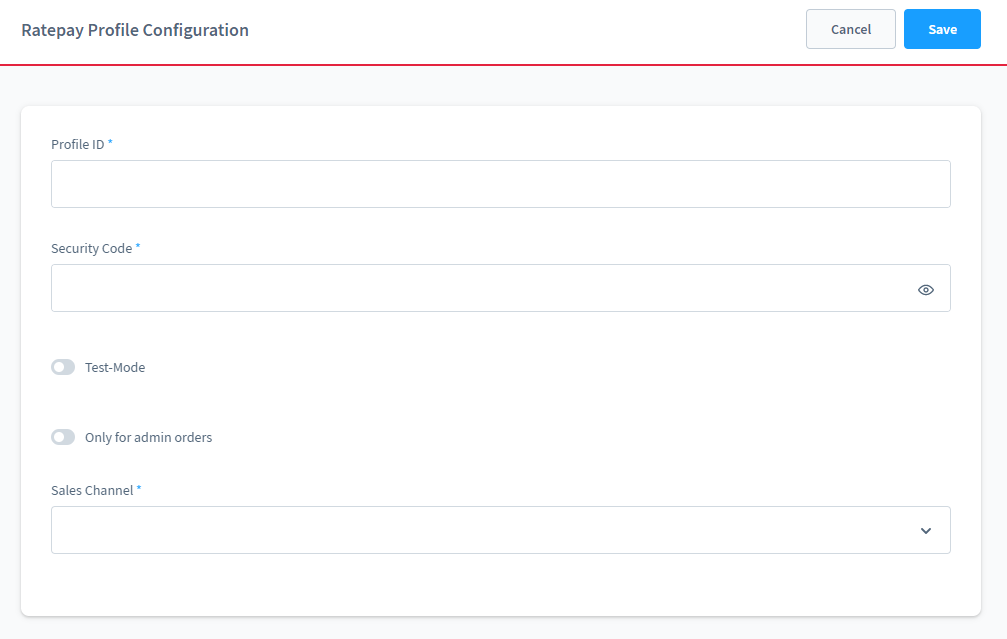Image resolution: width=1007 pixels, height=639 pixels.
Task: Reveal the security code with the eye icon
Action: (x=925, y=290)
